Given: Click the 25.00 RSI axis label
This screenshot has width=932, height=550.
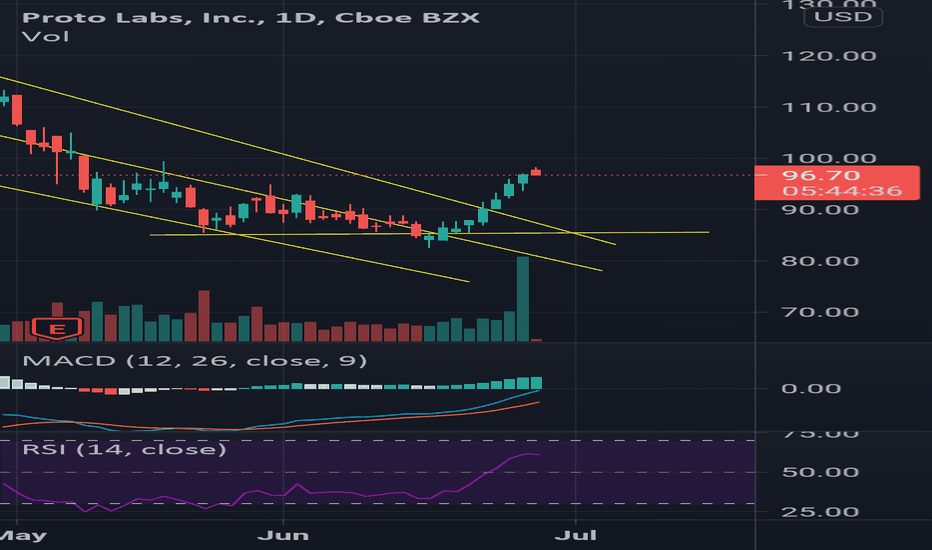Looking at the screenshot, I should 820,512.
